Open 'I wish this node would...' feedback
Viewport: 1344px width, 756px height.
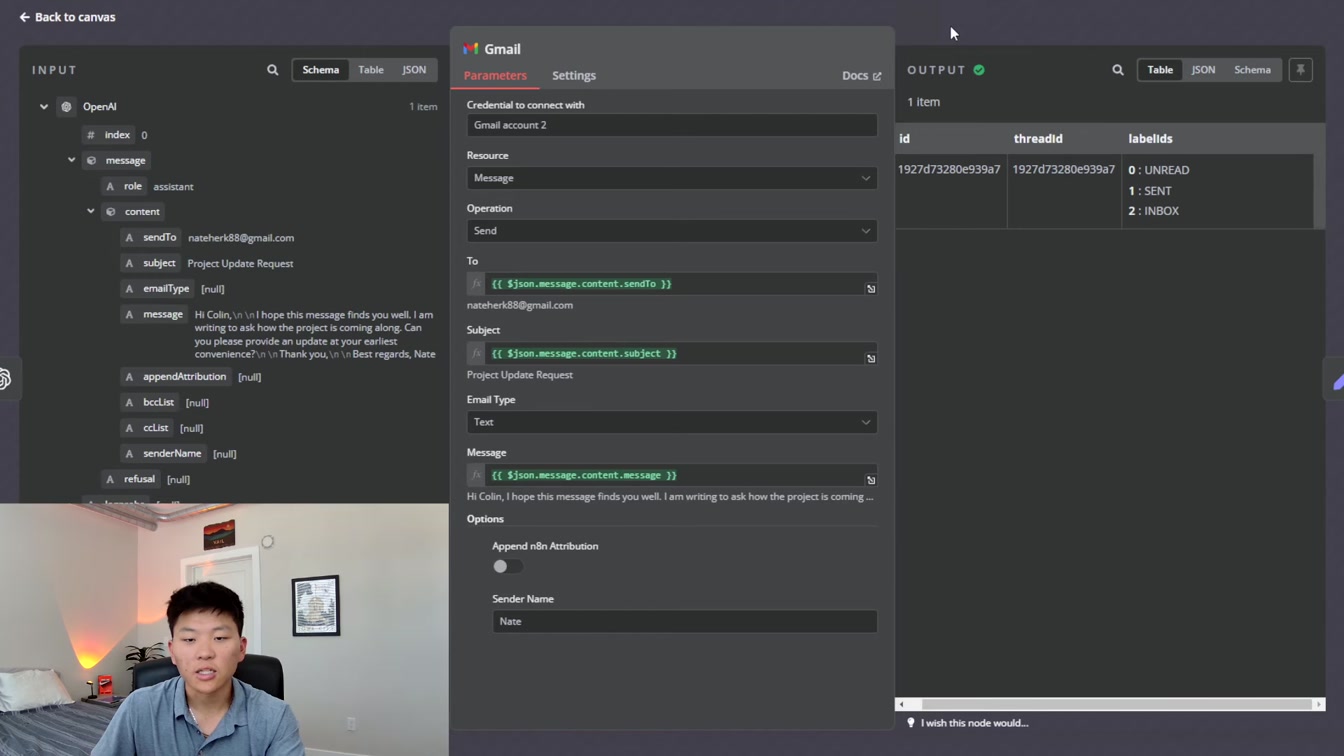click(x=967, y=723)
